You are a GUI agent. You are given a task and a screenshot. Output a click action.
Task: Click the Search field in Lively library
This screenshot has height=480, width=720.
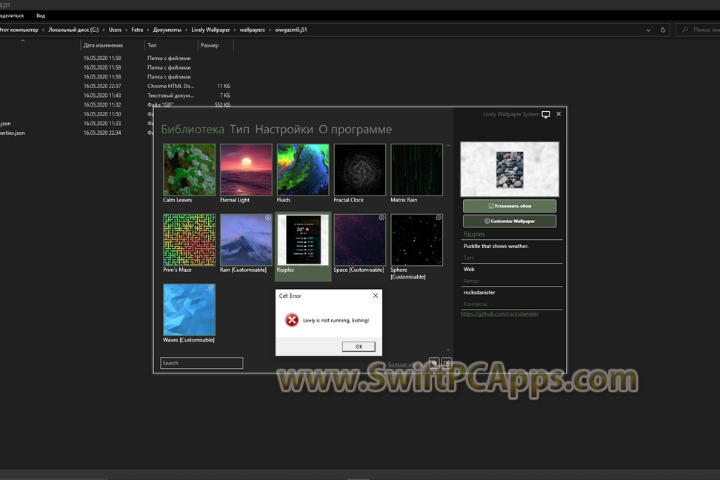pyautogui.click(x=202, y=363)
